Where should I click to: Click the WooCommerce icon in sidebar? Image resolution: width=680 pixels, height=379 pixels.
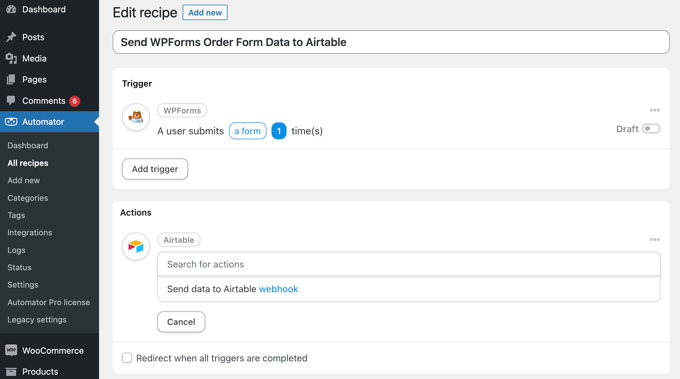[11, 350]
